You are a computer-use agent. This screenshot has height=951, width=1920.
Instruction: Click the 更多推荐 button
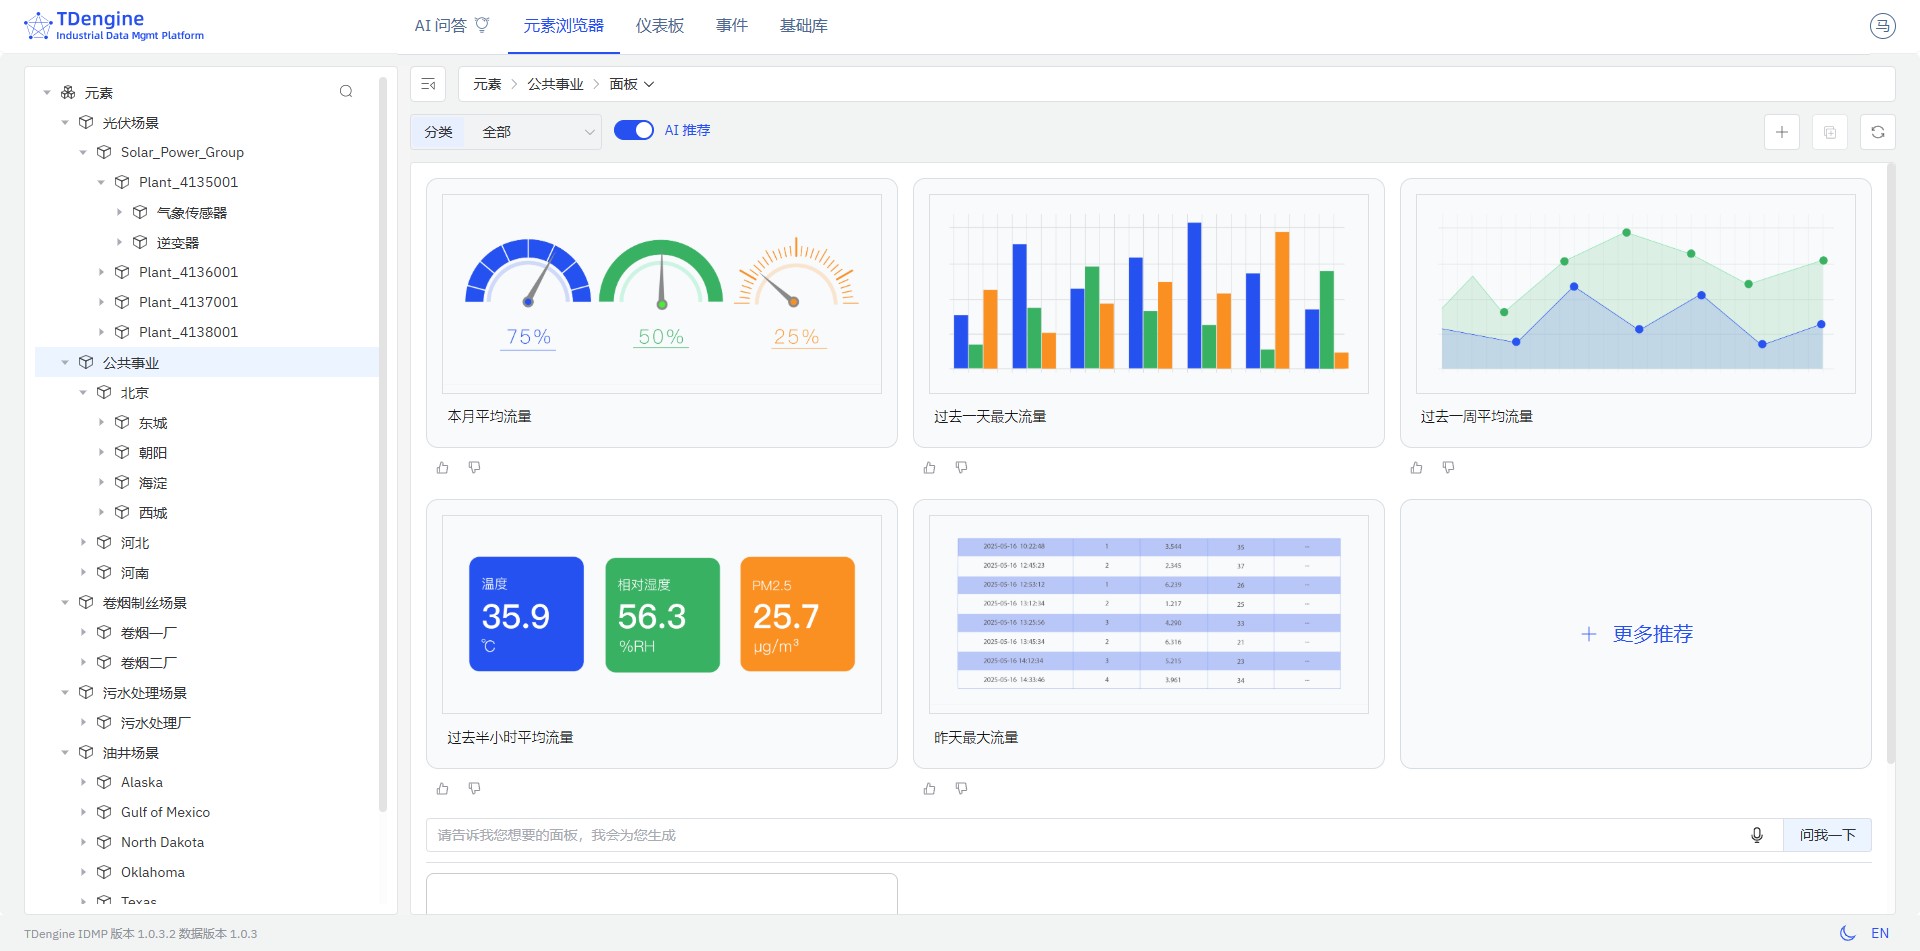click(1637, 634)
